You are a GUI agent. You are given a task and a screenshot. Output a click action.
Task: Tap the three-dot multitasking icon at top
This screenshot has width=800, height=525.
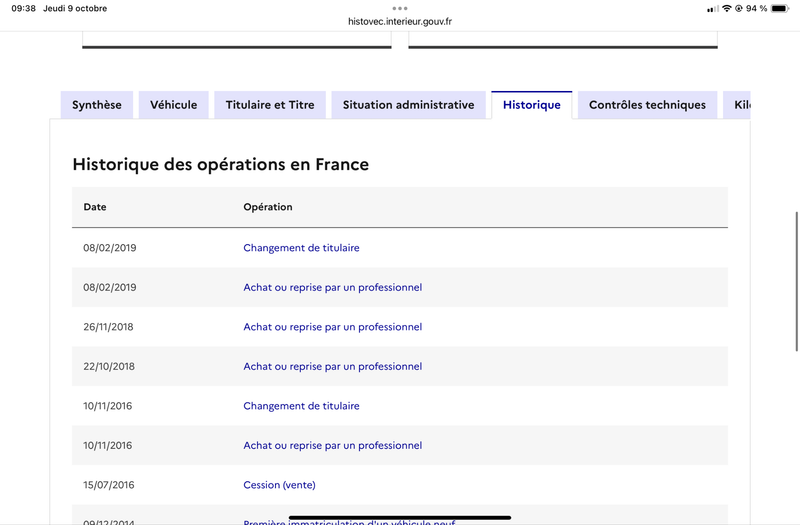click(x=400, y=8)
